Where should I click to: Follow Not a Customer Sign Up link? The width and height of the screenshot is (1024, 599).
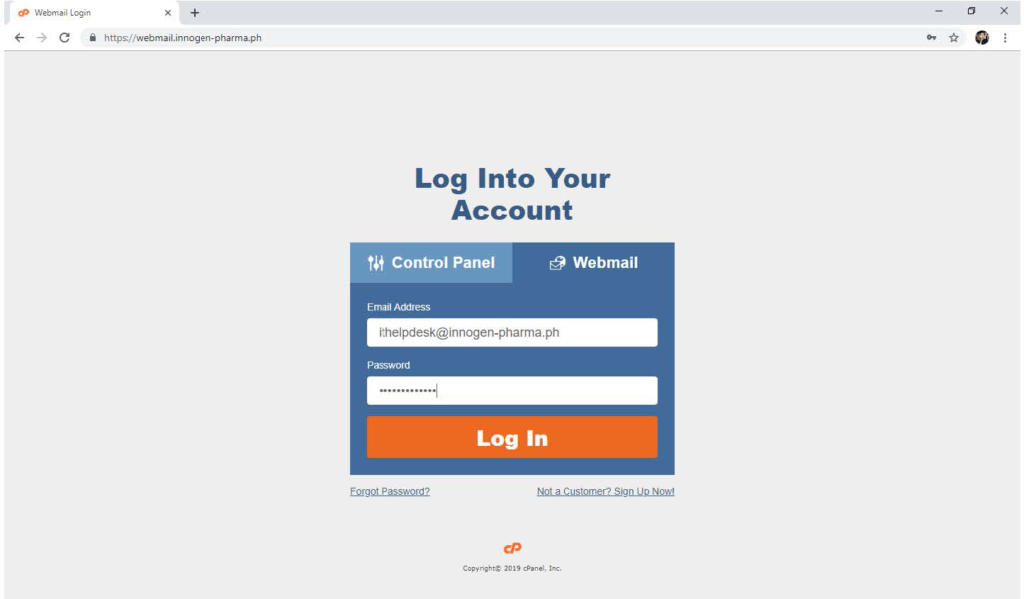tap(605, 491)
